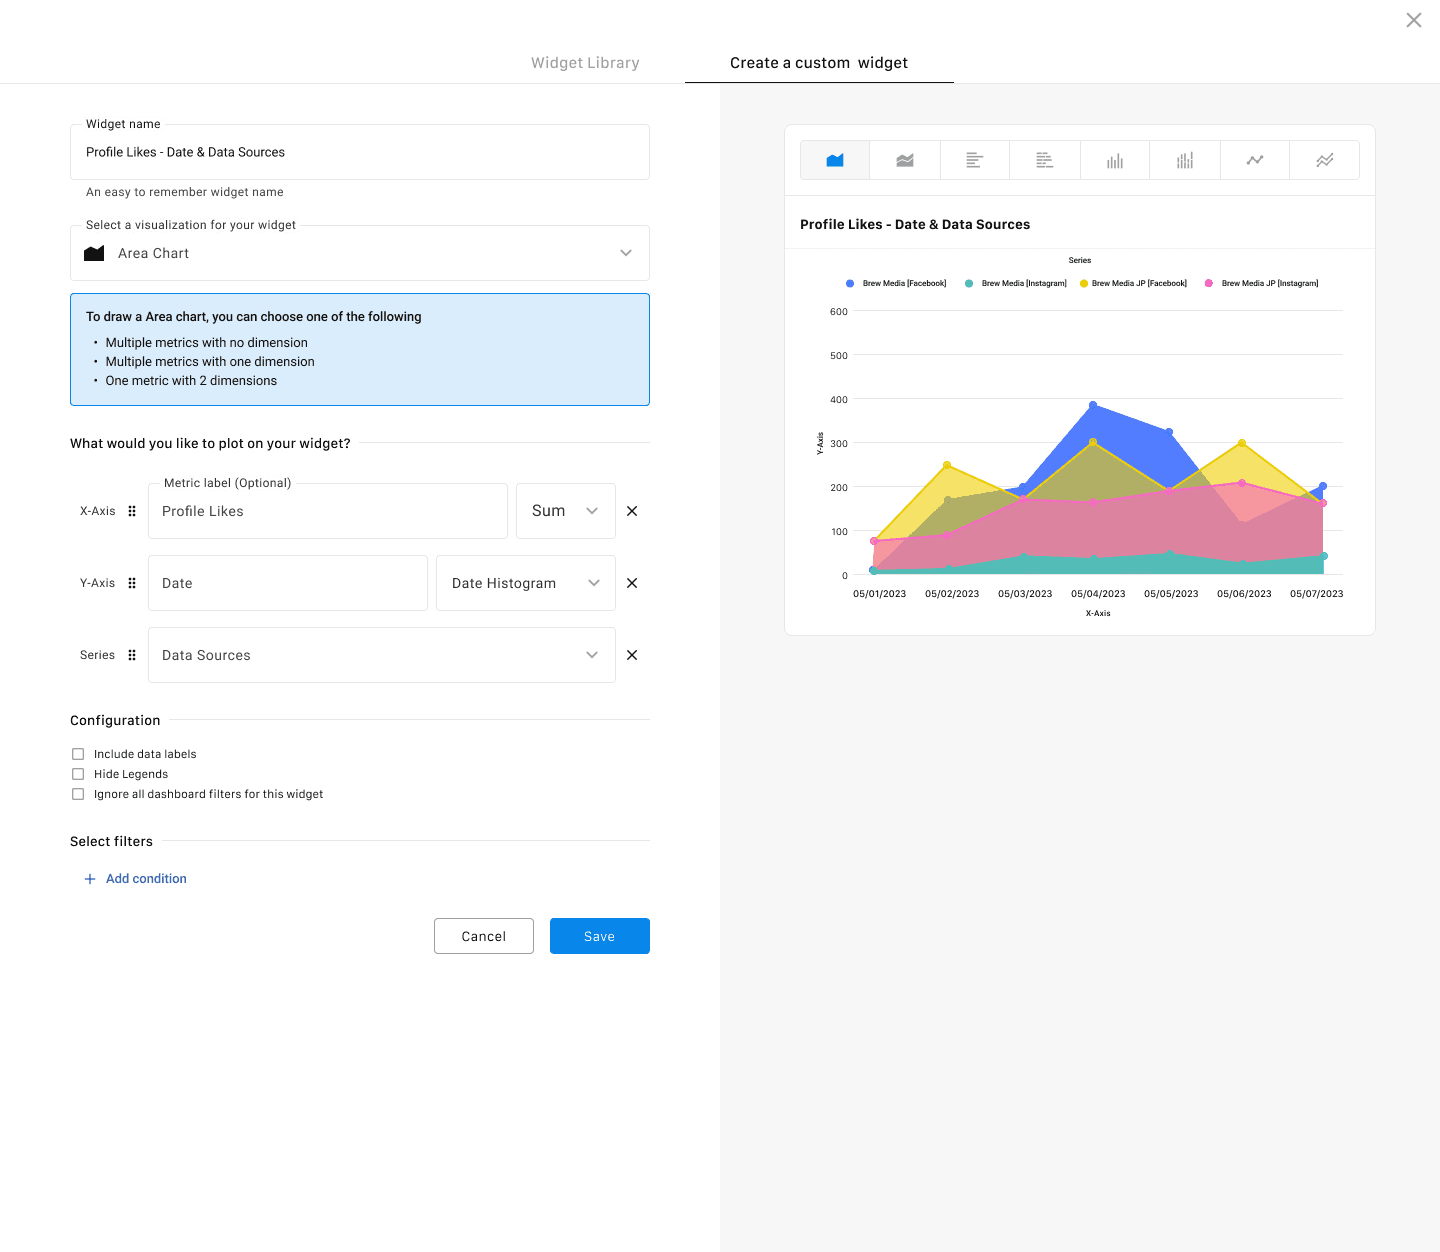Screen dimensions: 1440x1252
Task: Select the multi-line chart icon
Action: coord(1325,160)
